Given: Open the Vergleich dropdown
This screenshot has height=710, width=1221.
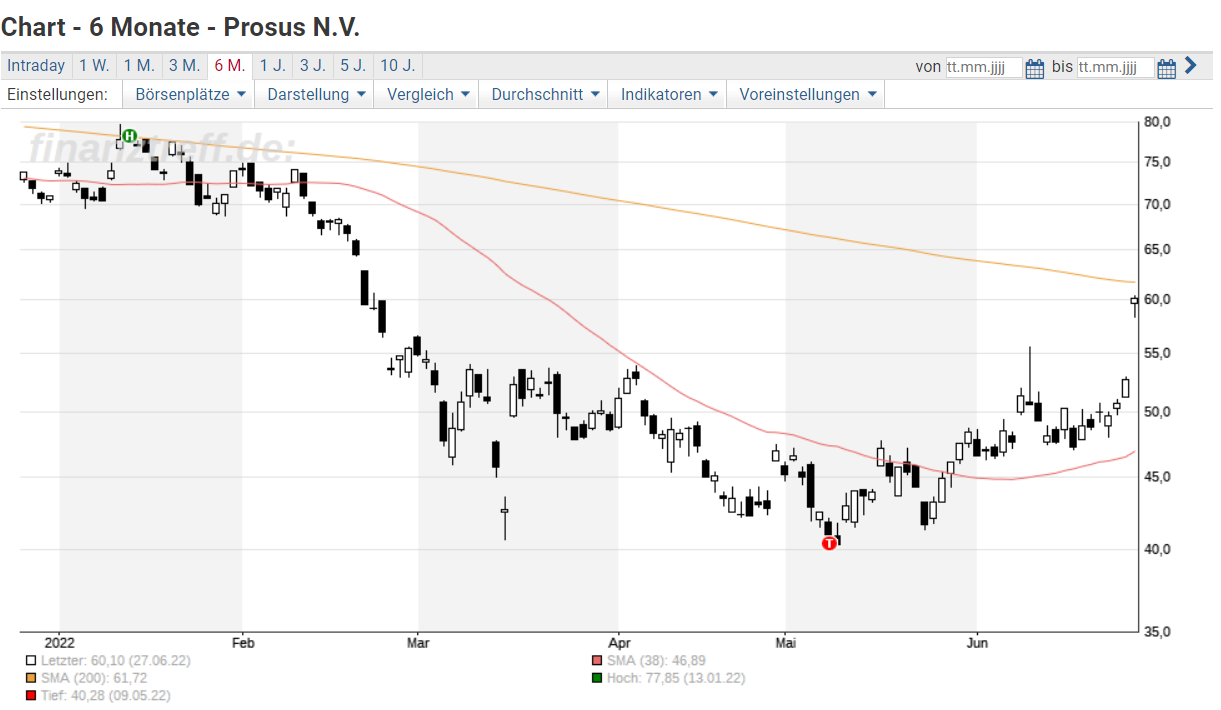Looking at the screenshot, I should (x=426, y=95).
